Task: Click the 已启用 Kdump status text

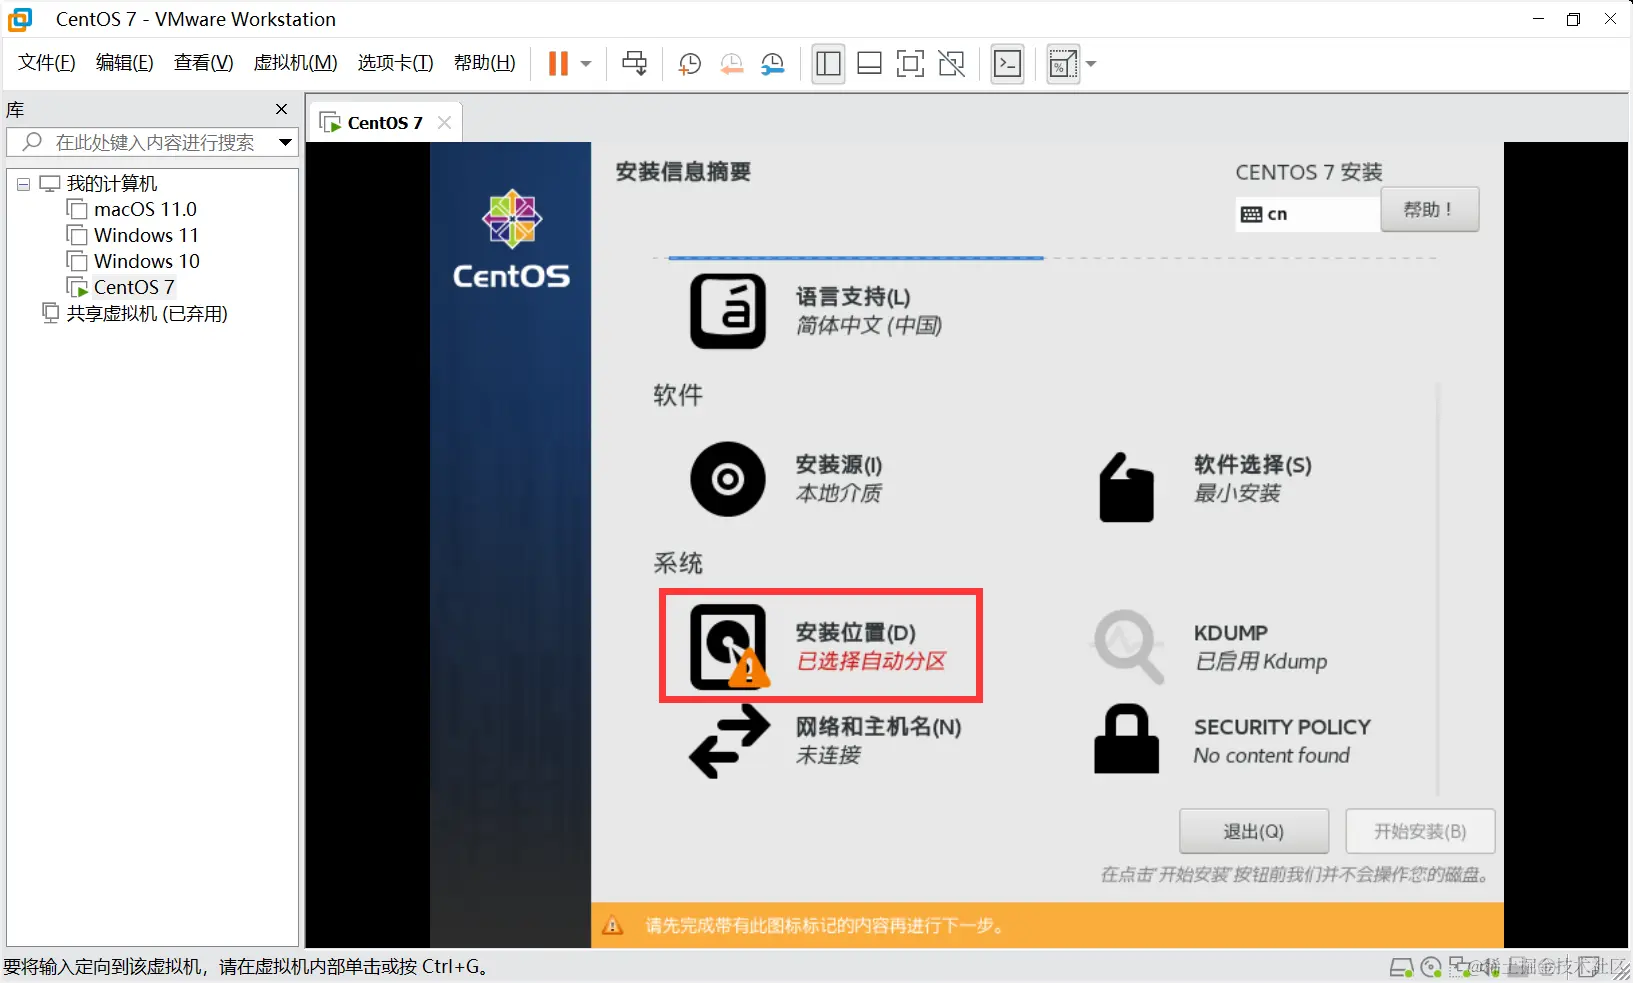Action: [1261, 661]
